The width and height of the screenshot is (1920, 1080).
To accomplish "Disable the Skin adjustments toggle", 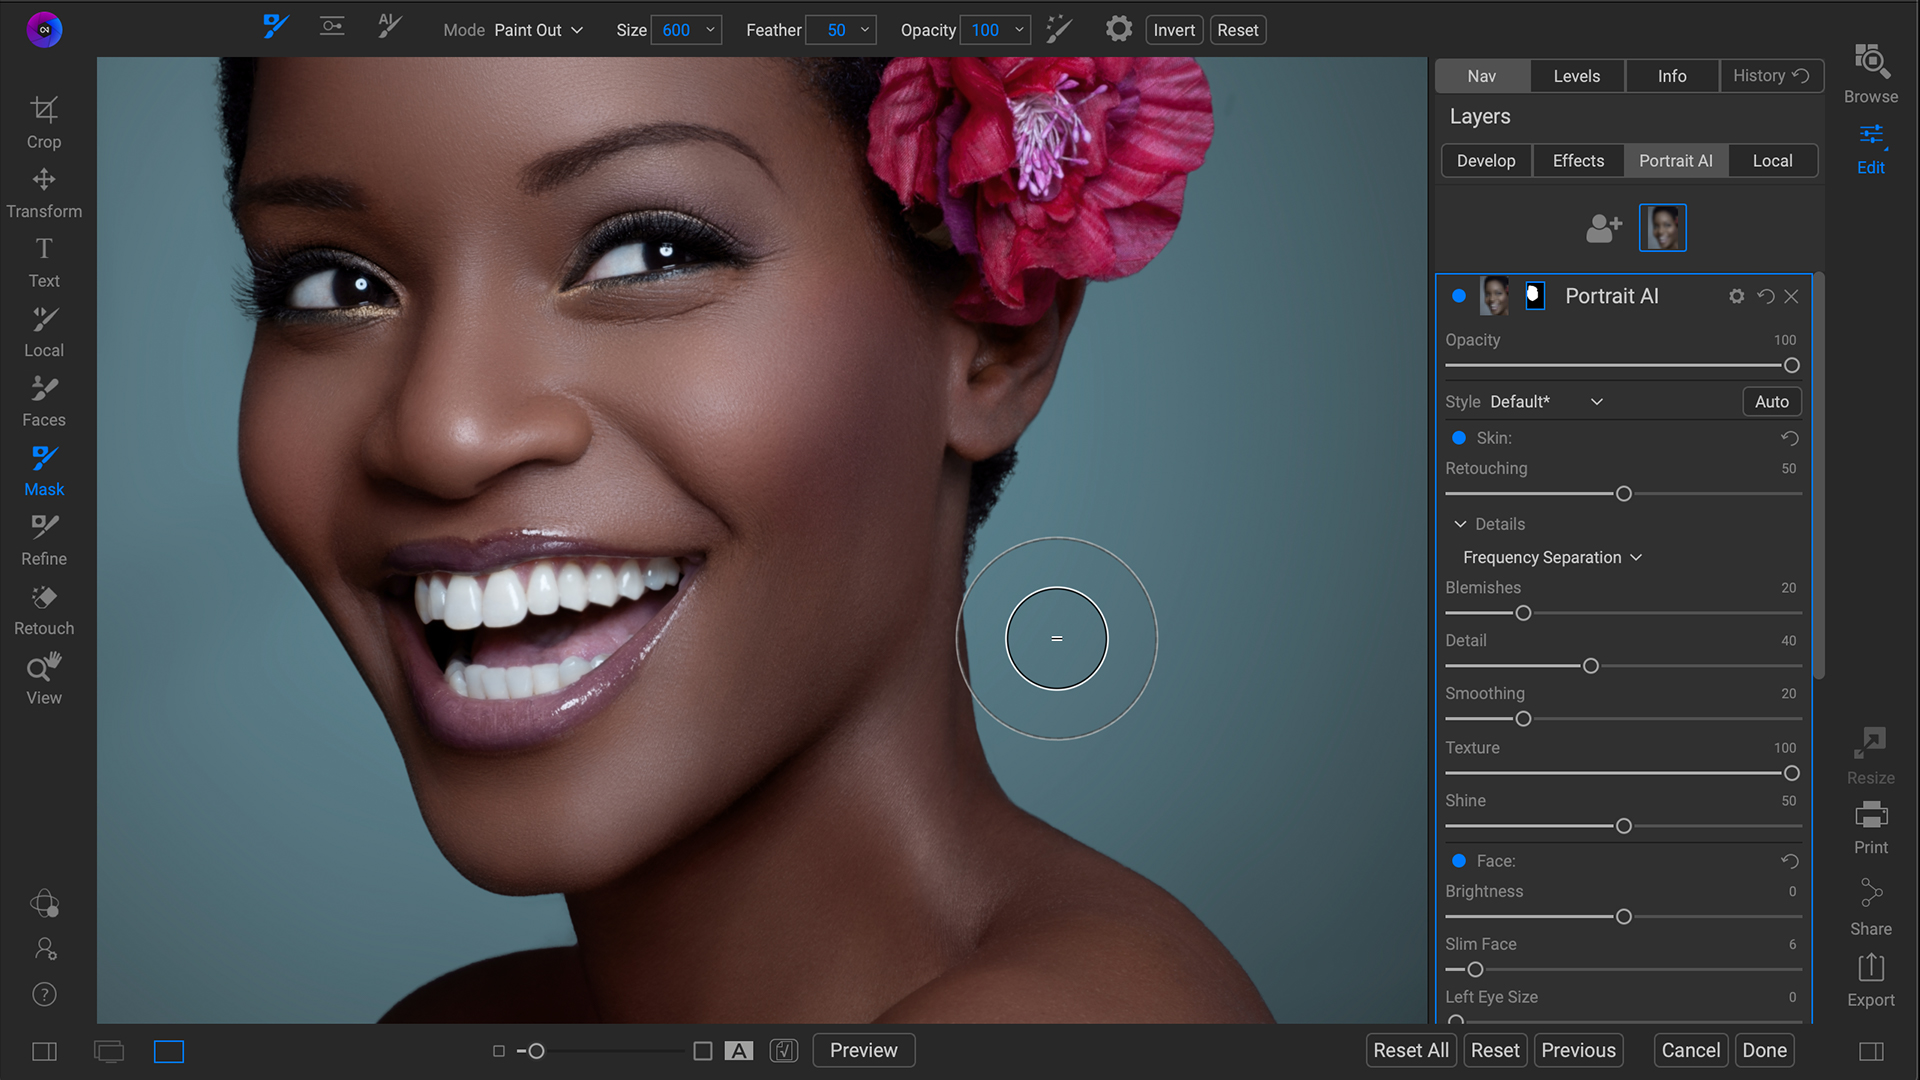I will (x=1459, y=438).
